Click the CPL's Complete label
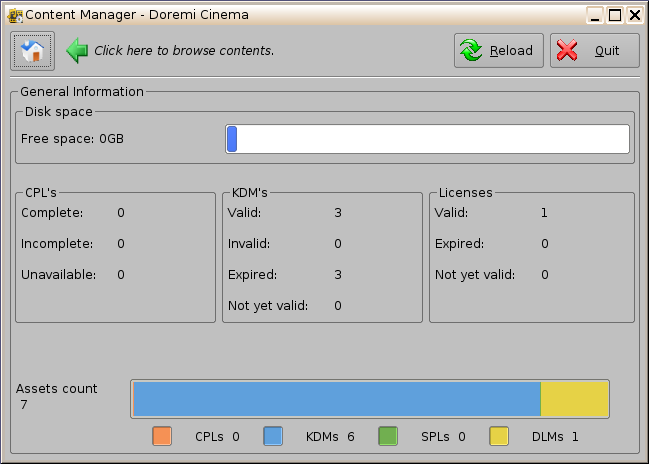Screen dimensions: 649x464 52,213
